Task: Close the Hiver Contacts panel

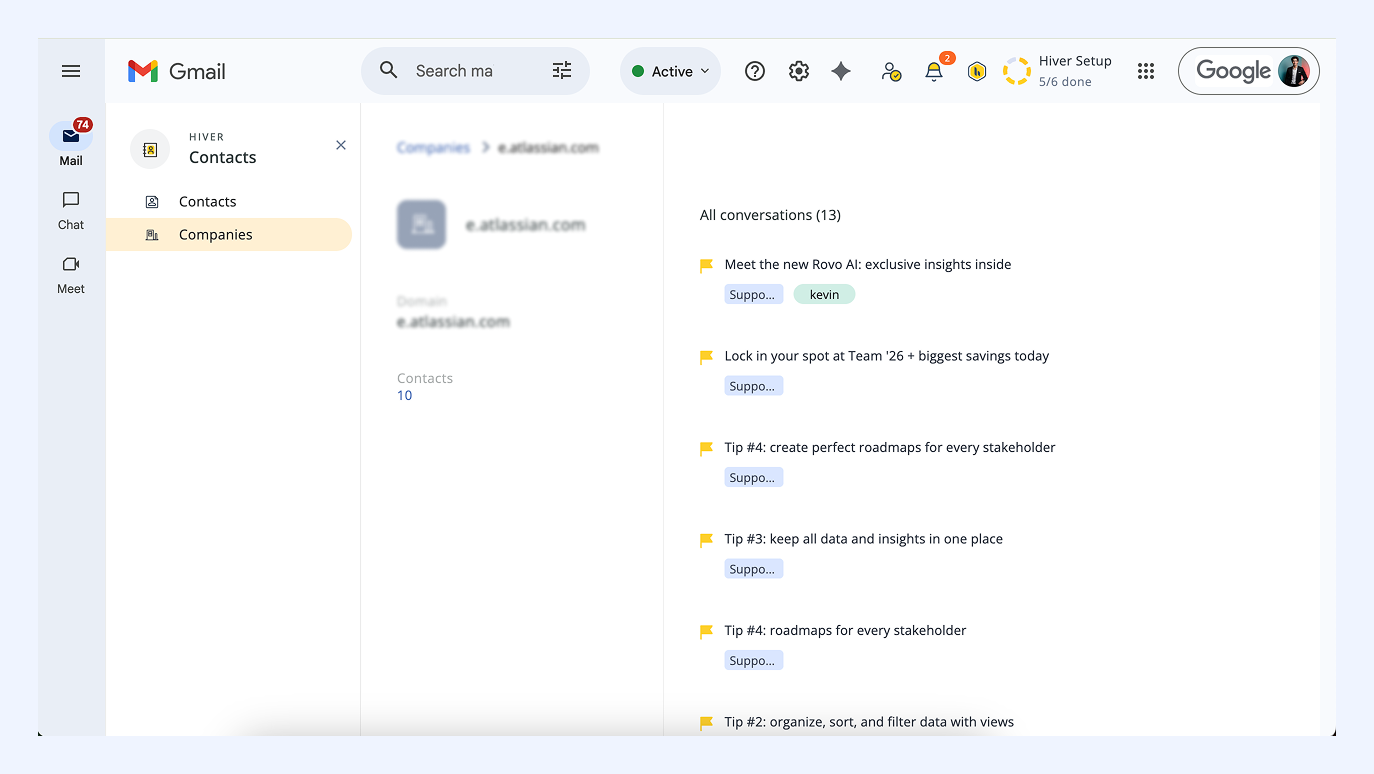Action: click(x=341, y=145)
